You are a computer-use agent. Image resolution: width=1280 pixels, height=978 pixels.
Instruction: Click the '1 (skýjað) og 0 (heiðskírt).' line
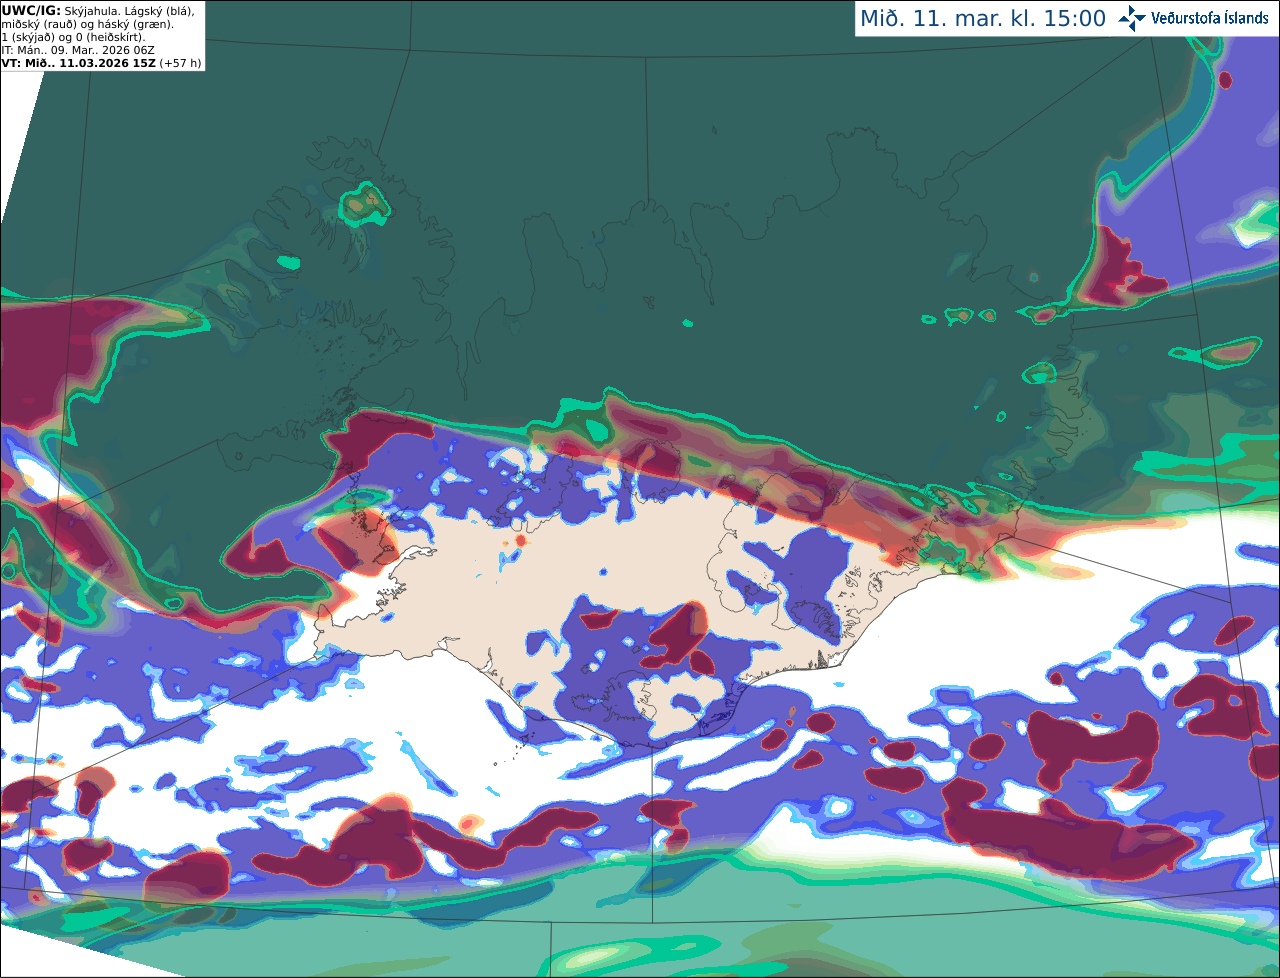pos(73,36)
